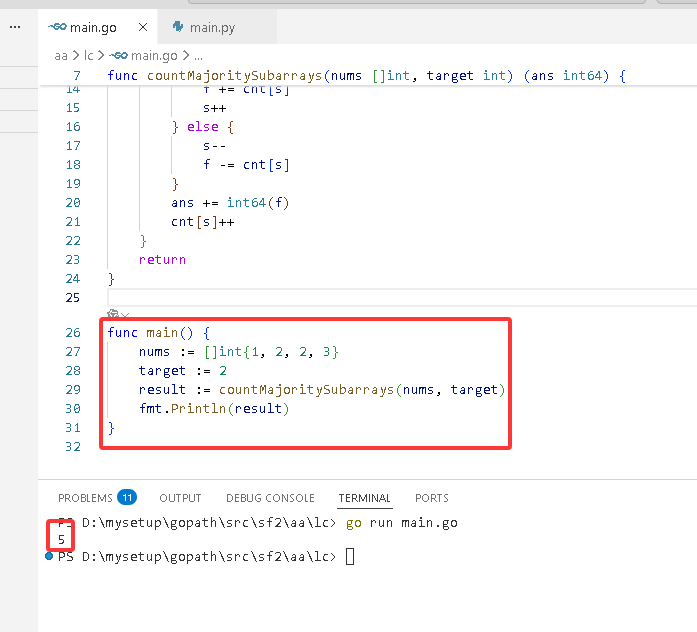Click 'ans += int64(f)' on line 20
697x632 pixels.
[230, 203]
